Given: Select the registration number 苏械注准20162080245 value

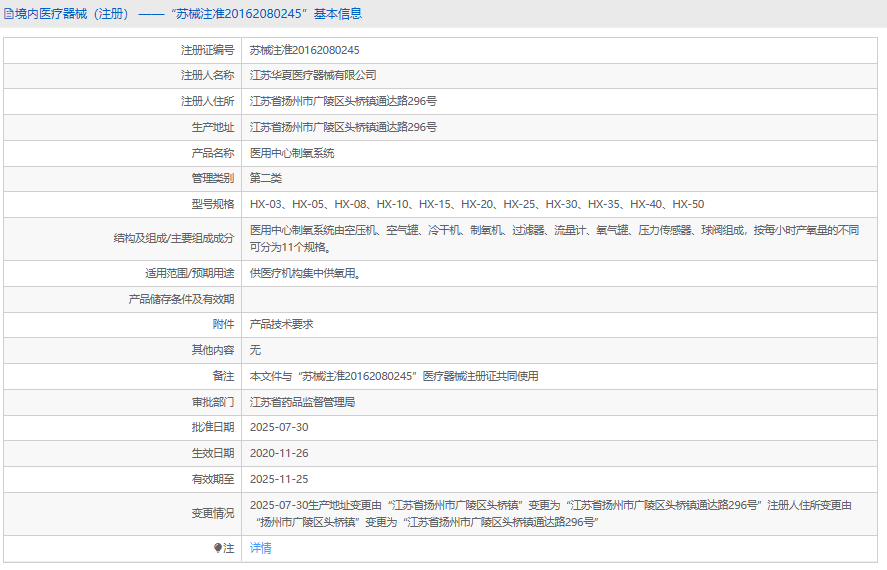Looking at the screenshot, I should click(304, 50).
